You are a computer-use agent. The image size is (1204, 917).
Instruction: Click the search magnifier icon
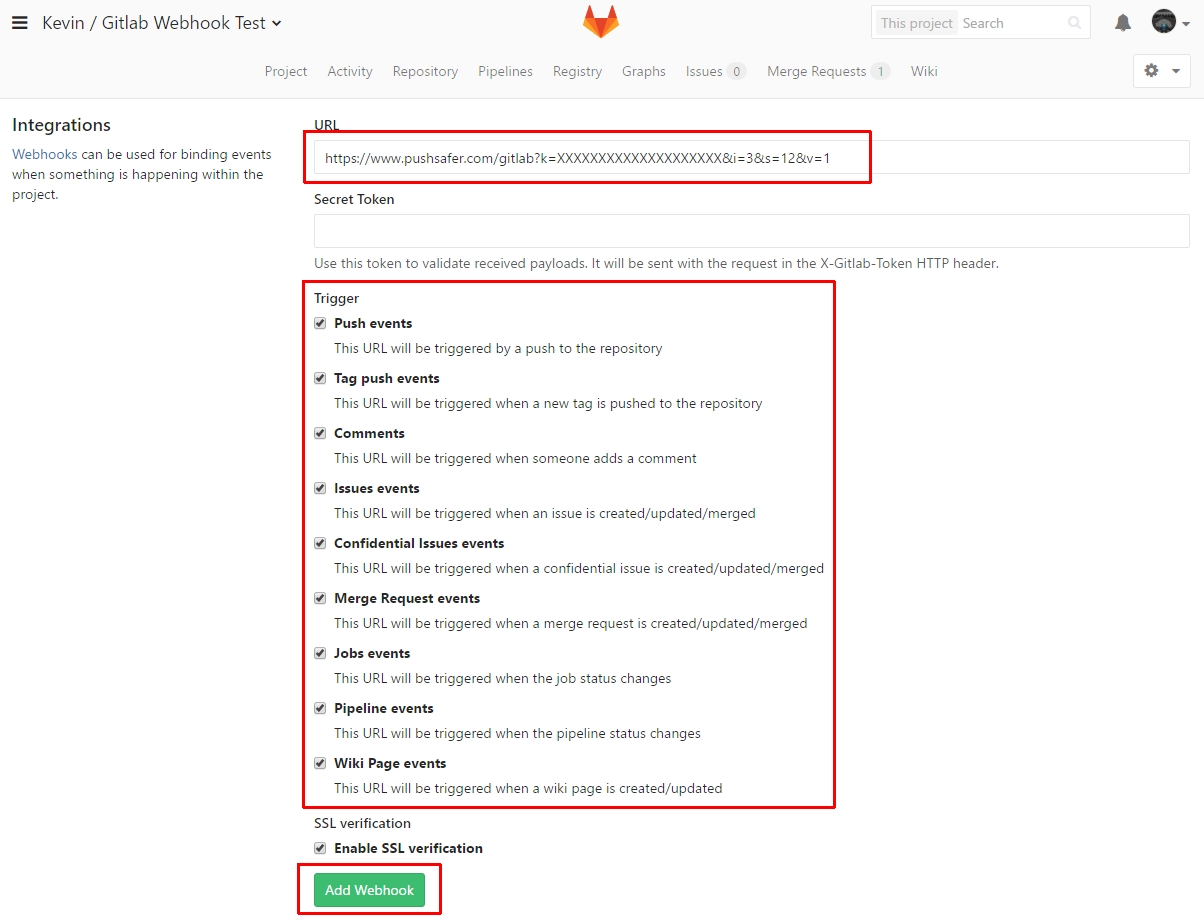[1075, 23]
